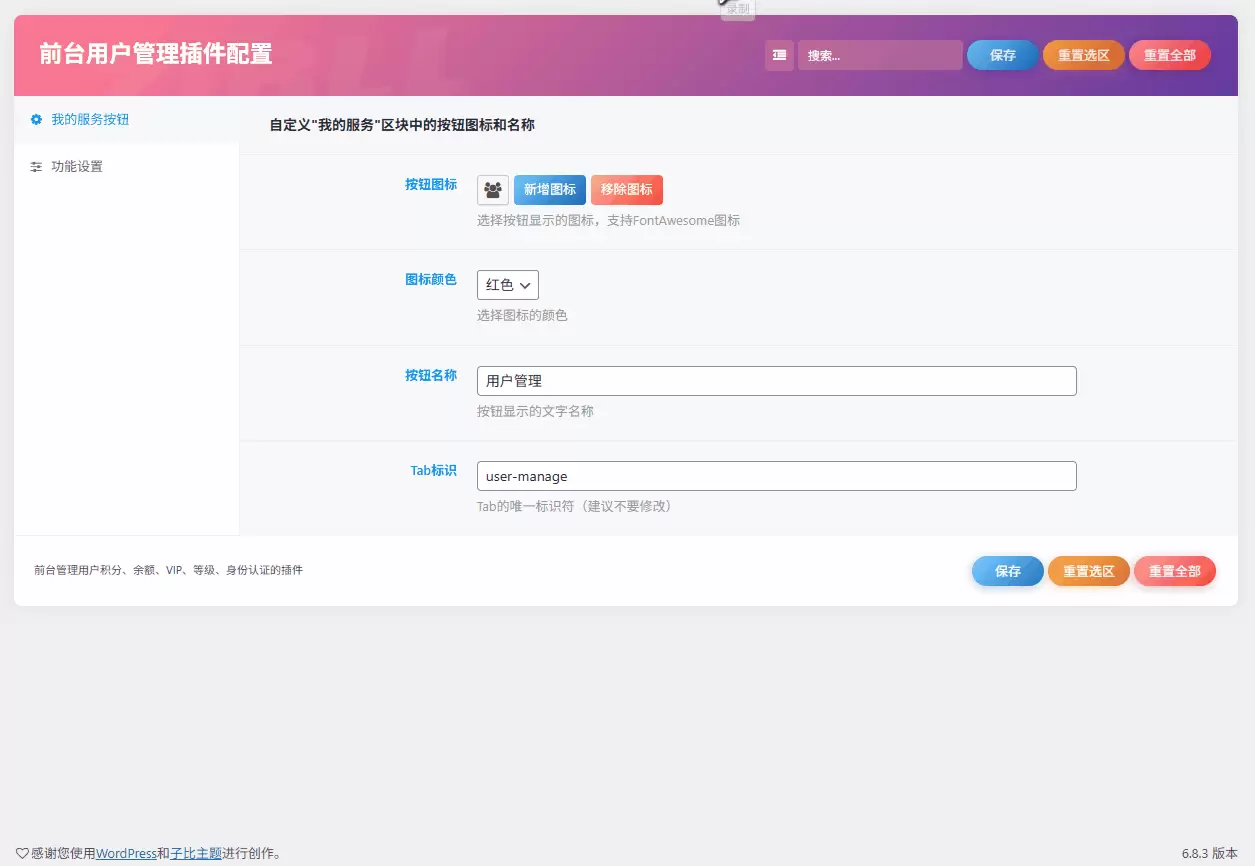Click the 新增图标 button
The height and width of the screenshot is (866, 1255).
[549, 189]
